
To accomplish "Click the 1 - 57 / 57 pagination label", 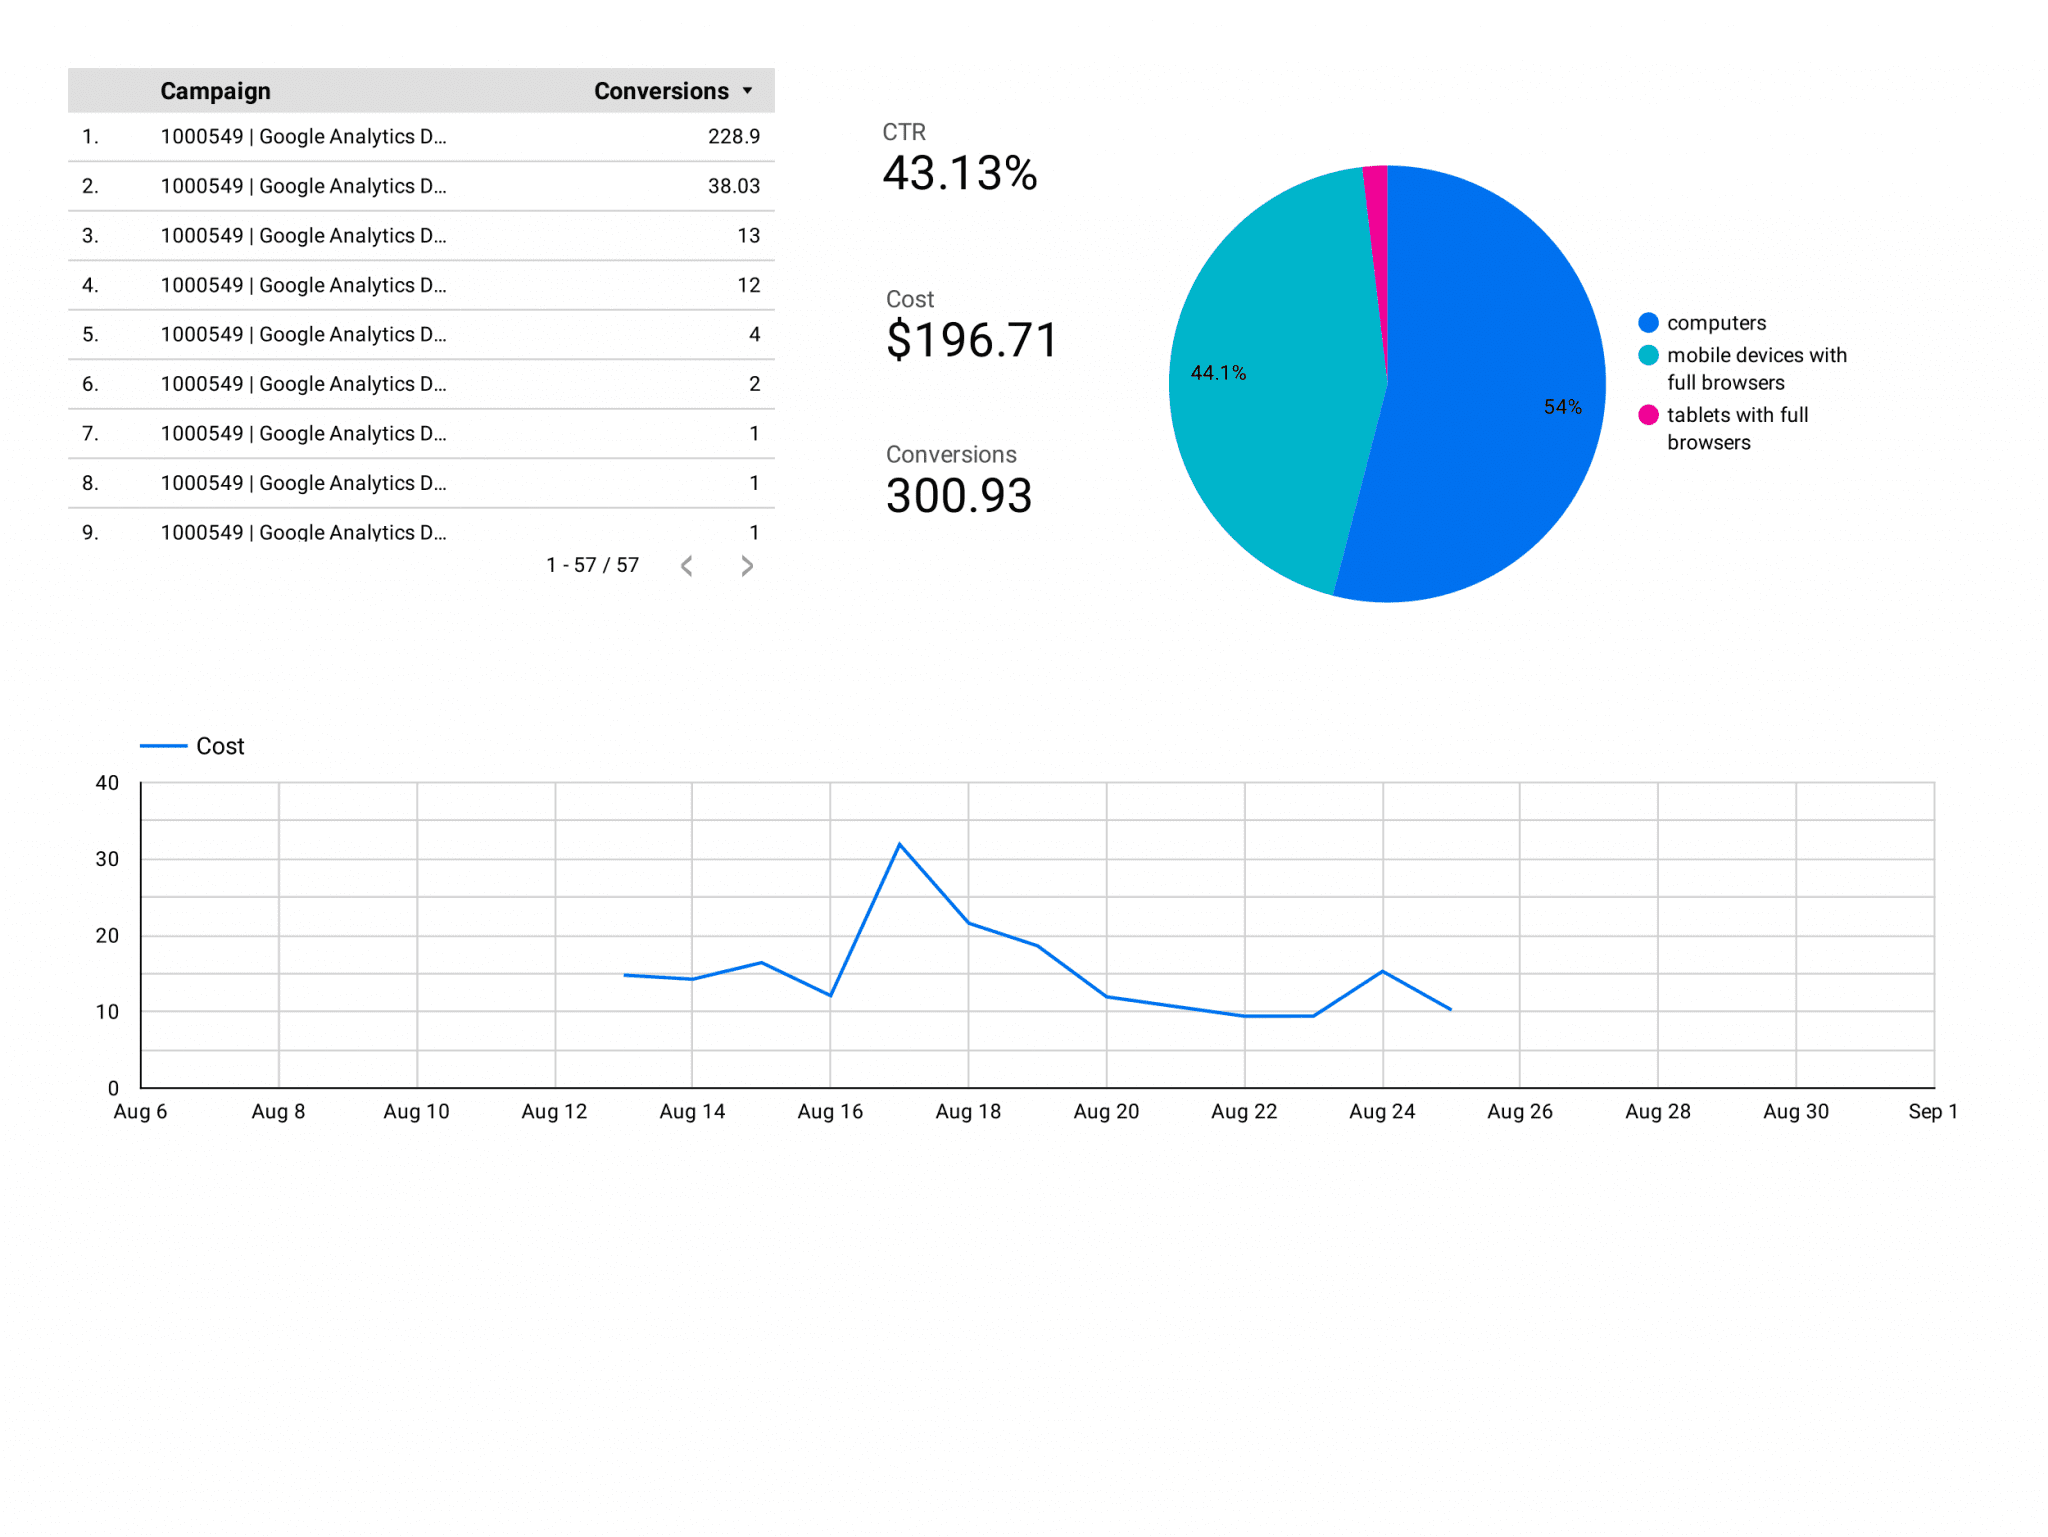I will [592, 565].
